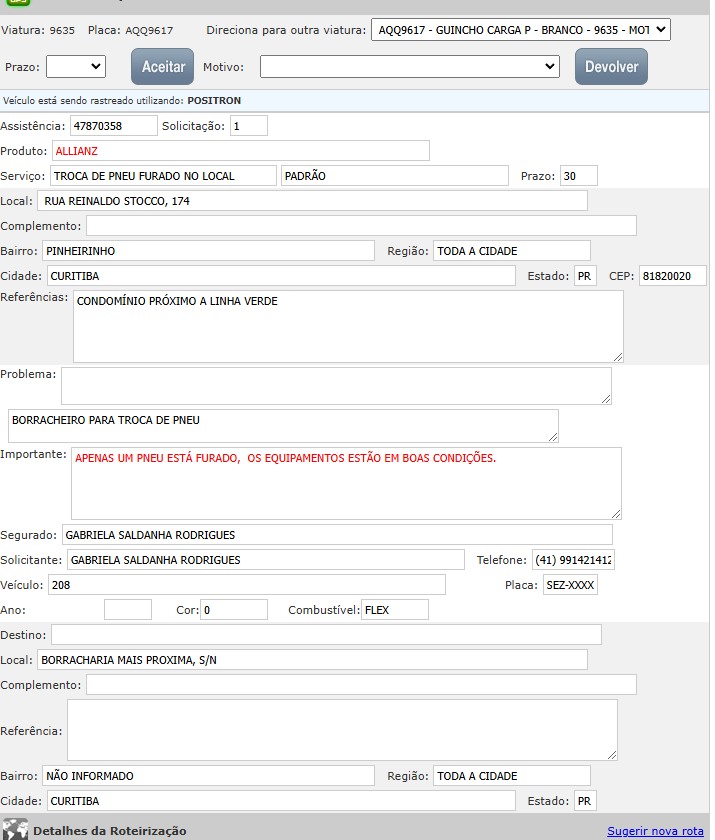Click inside the Referências text area
The width and height of the screenshot is (715, 840).
click(x=347, y=326)
